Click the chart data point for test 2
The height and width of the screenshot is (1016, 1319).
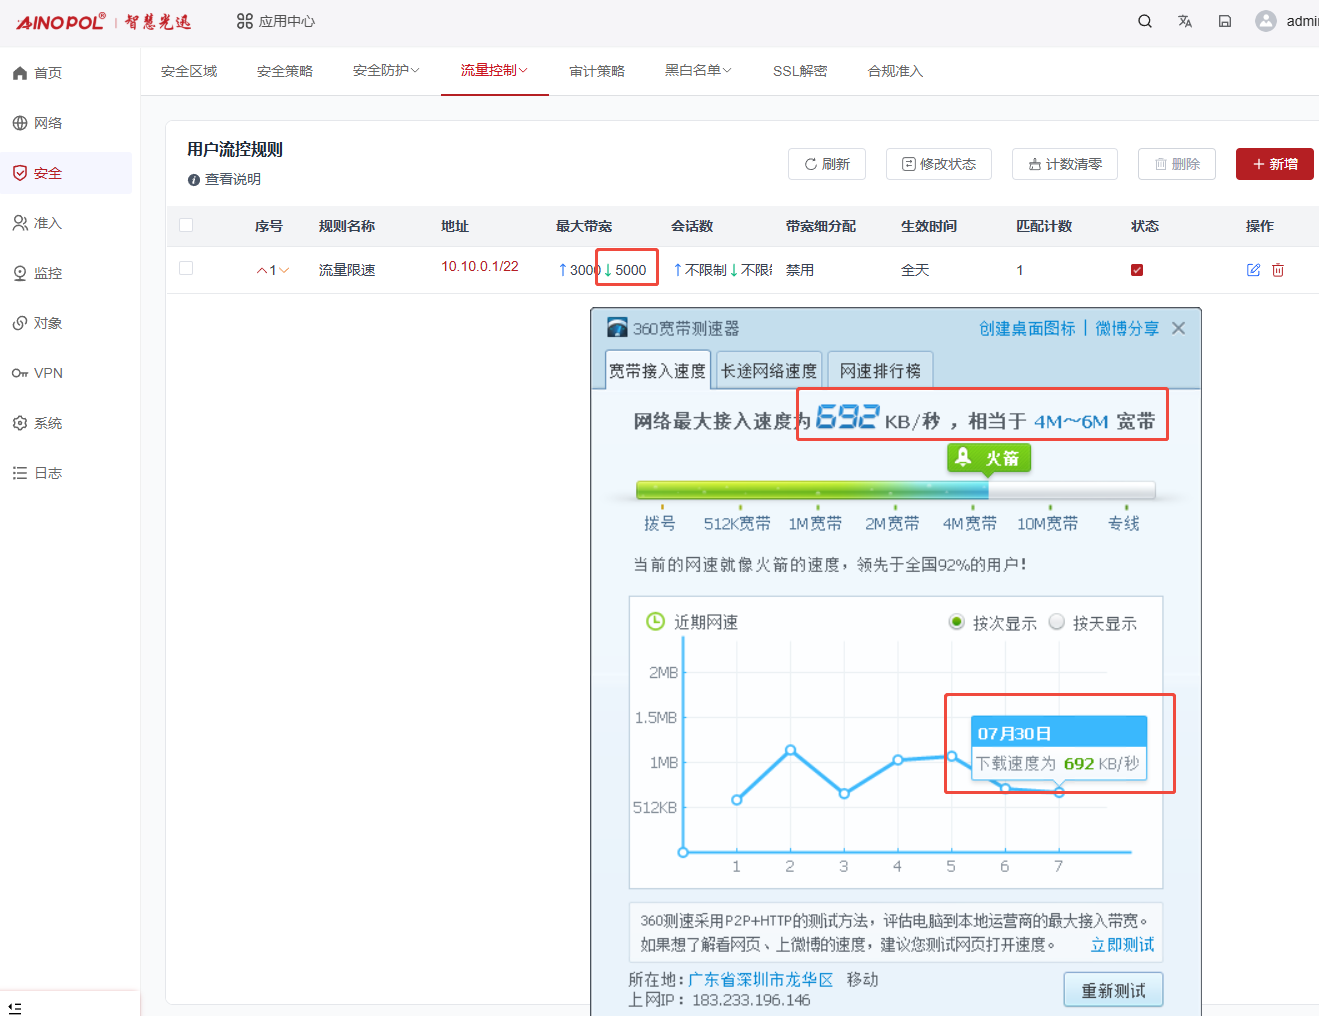791,749
